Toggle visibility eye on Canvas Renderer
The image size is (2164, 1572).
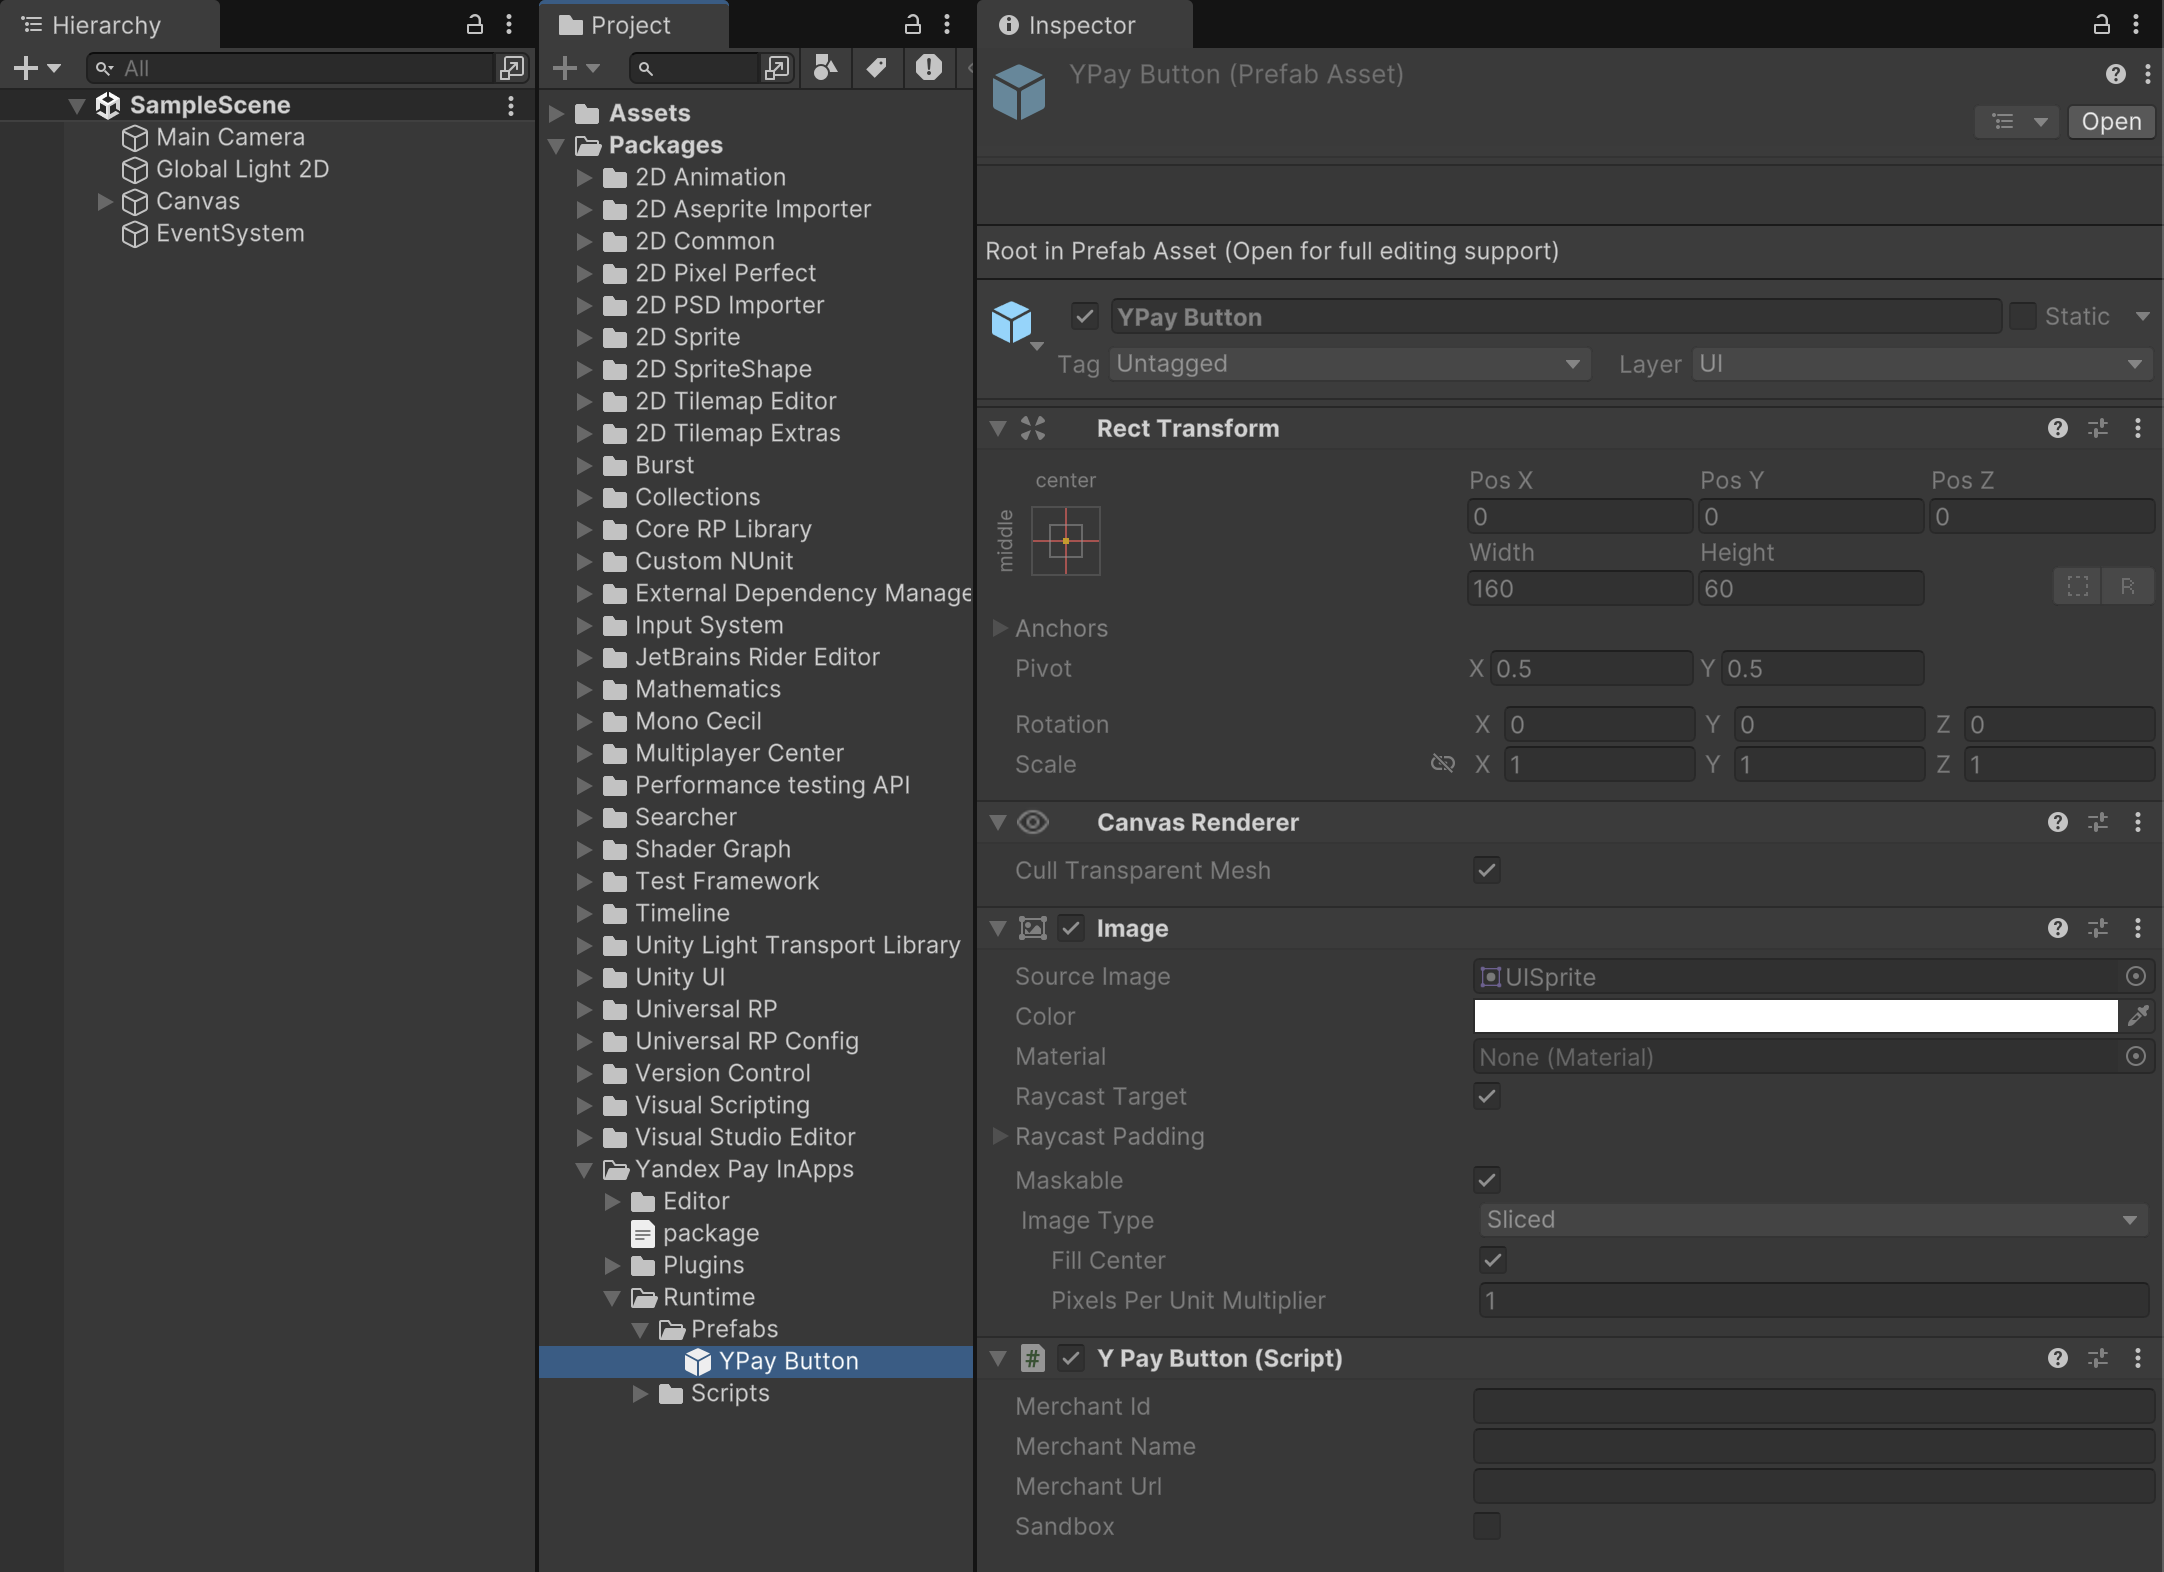[x=1033, y=822]
